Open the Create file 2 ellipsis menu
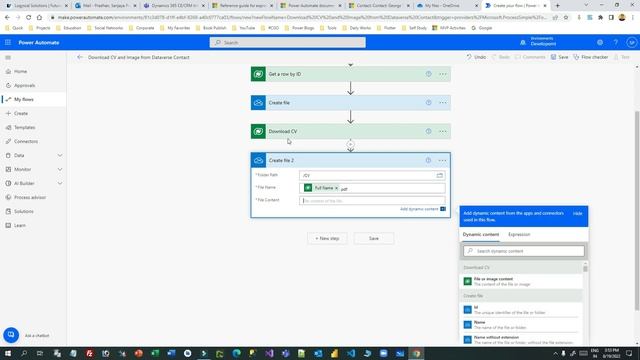 (442, 160)
